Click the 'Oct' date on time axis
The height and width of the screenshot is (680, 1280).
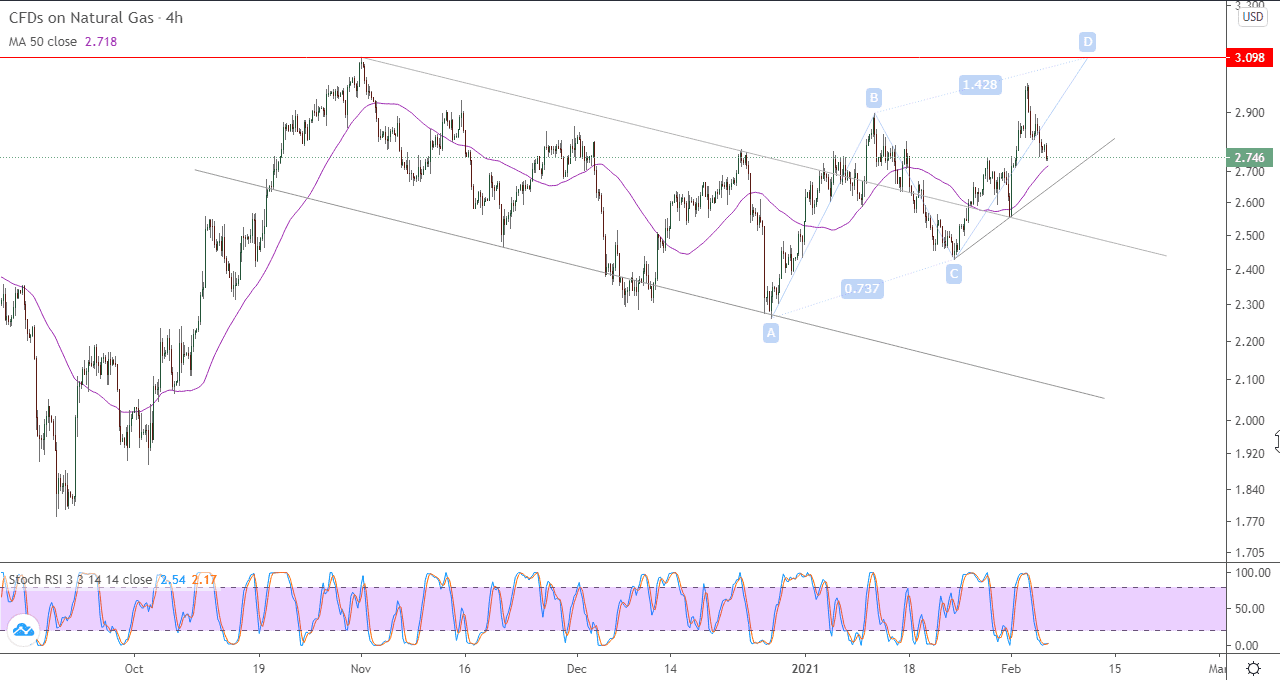click(x=134, y=668)
